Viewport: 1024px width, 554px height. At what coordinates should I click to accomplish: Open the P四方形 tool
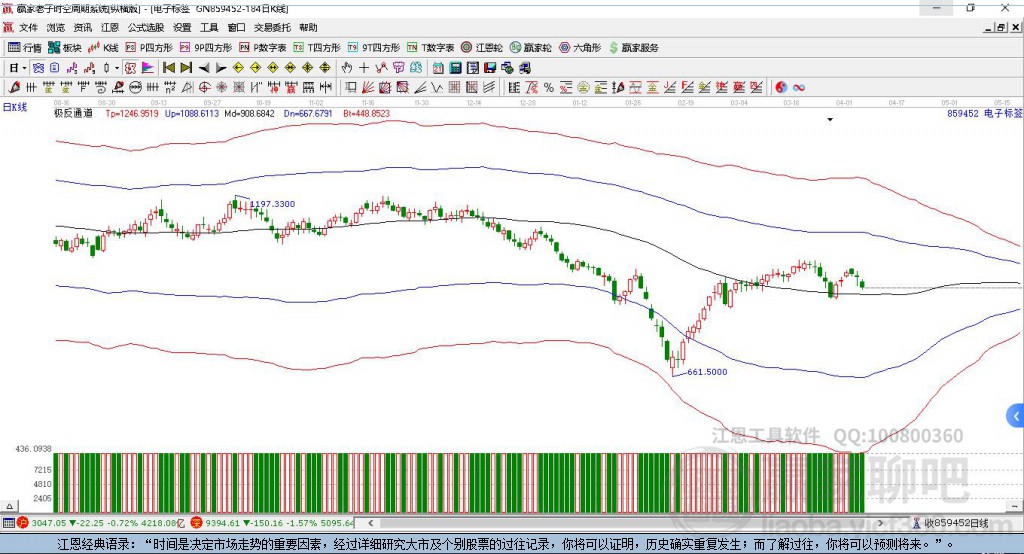[x=149, y=48]
